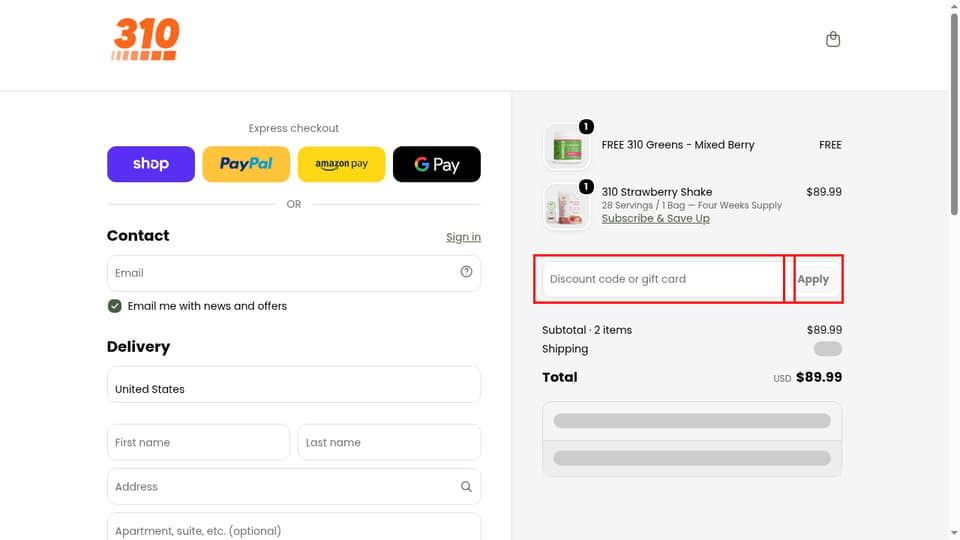The image size is (960, 540).
Task: Open the Sign in link
Action: [463, 237]
